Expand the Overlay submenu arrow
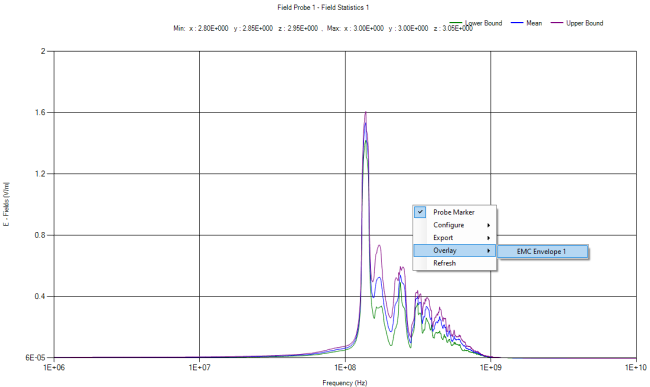Screen dimensions: 650x387 [489, 251]
